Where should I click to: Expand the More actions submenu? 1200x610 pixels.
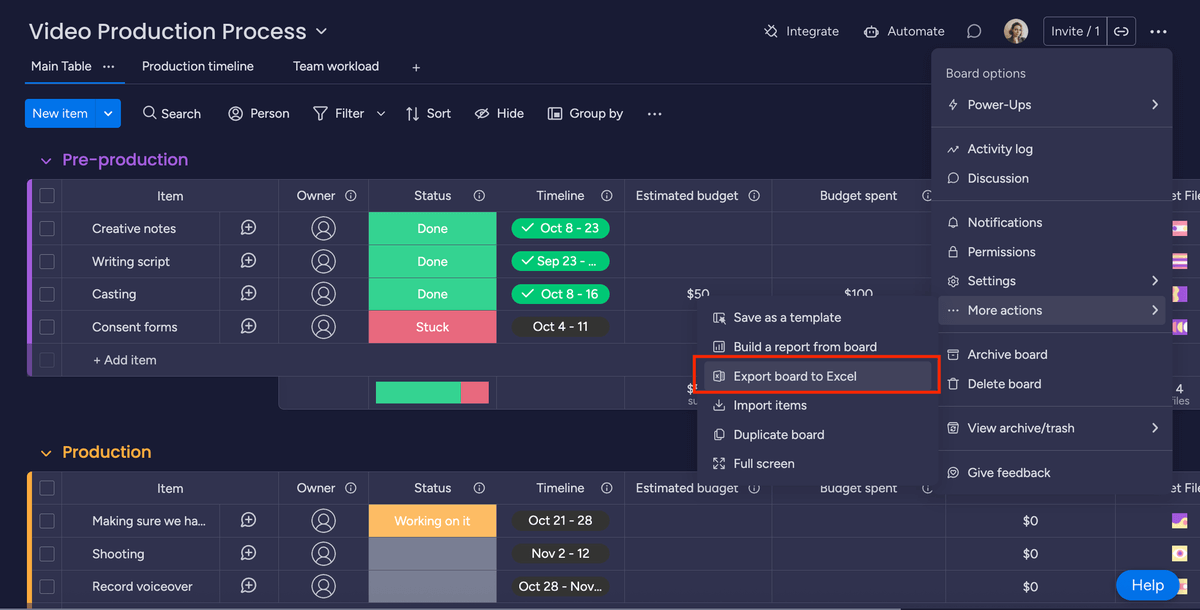click(x=1050, y=310)
